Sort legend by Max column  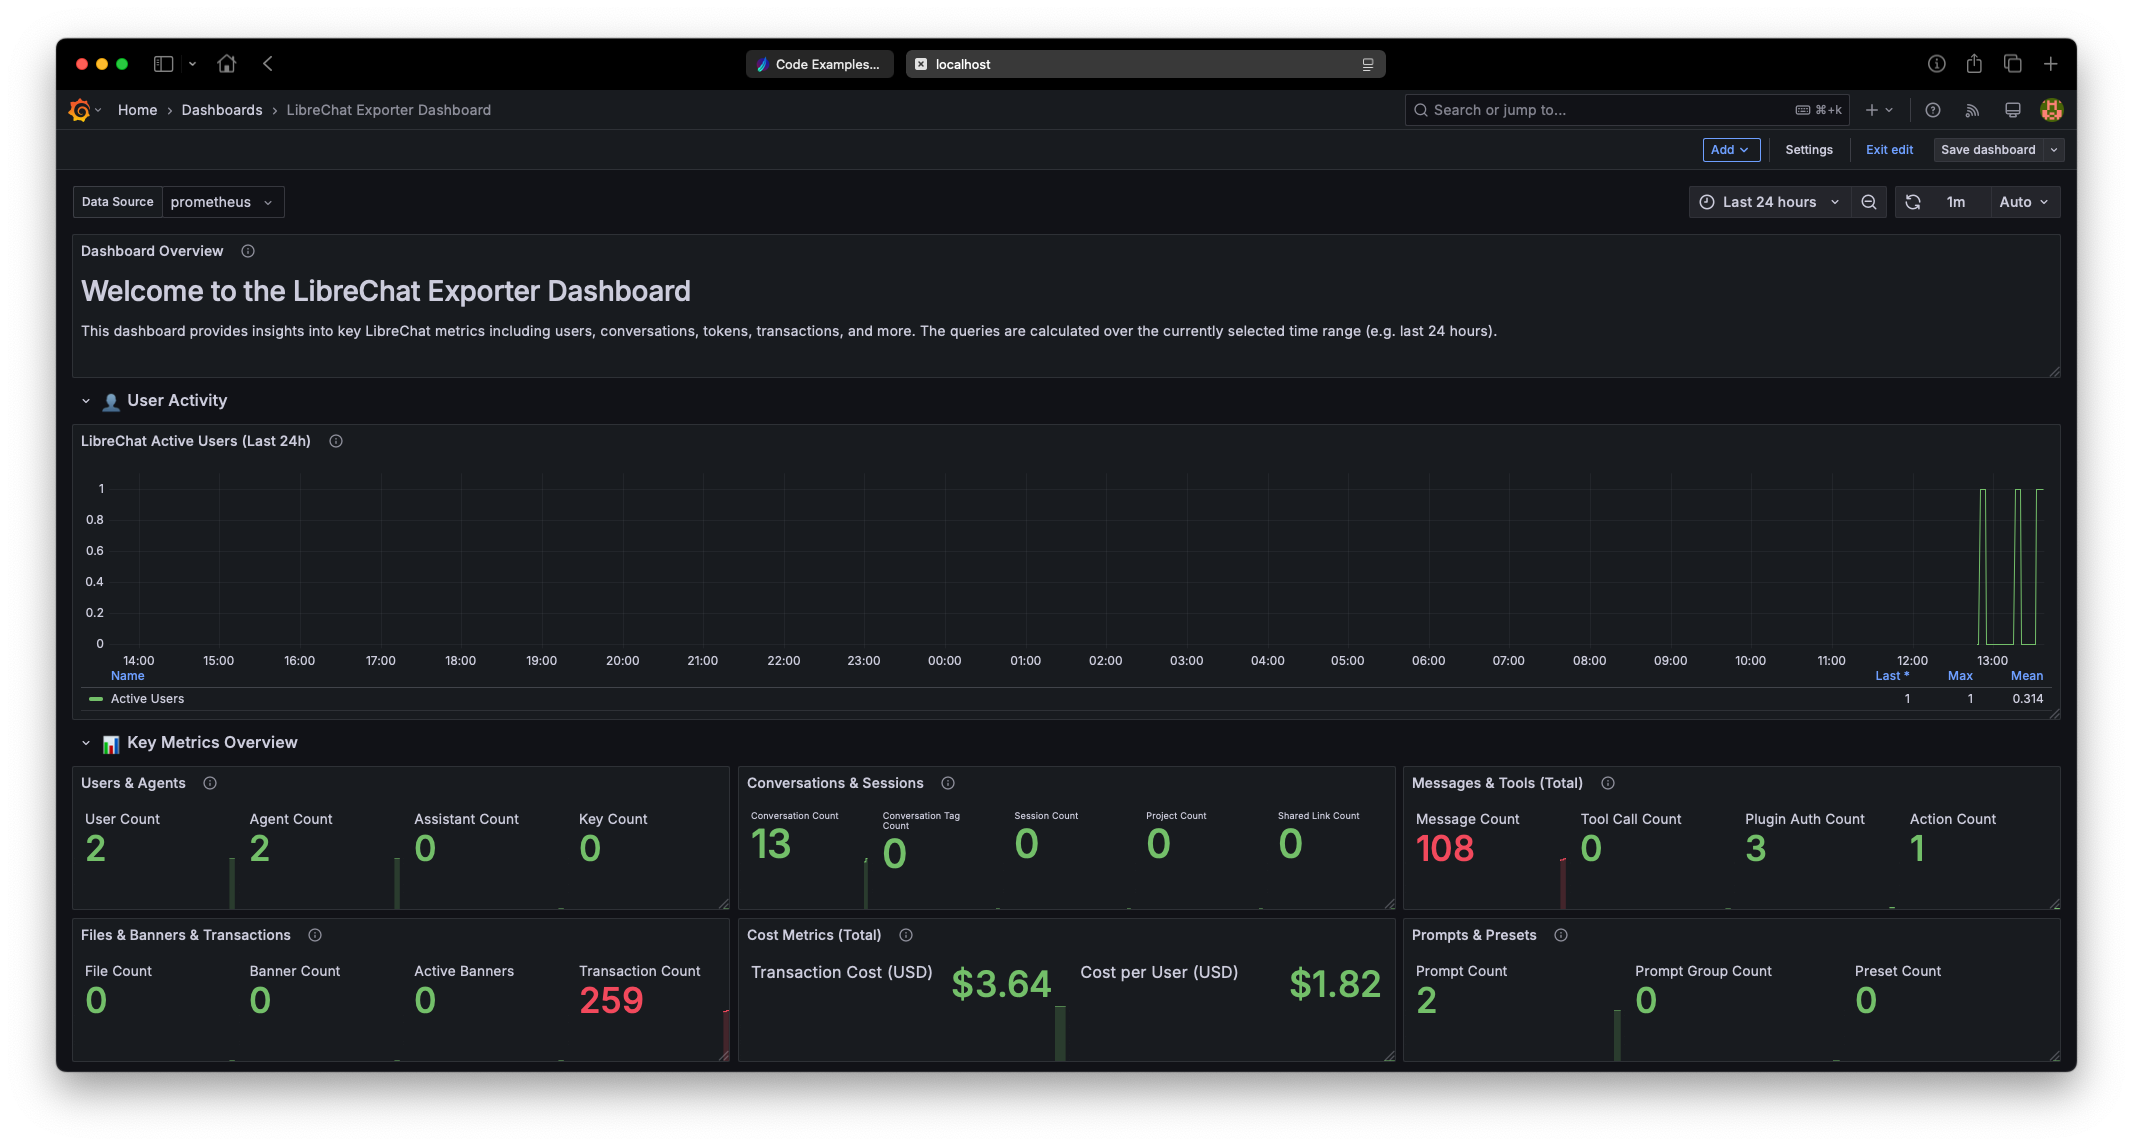click(1960, 676)
